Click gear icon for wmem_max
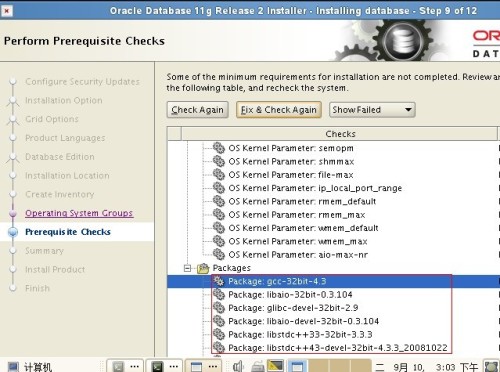This screenshot has height=372, width=500. pos(219,241)
